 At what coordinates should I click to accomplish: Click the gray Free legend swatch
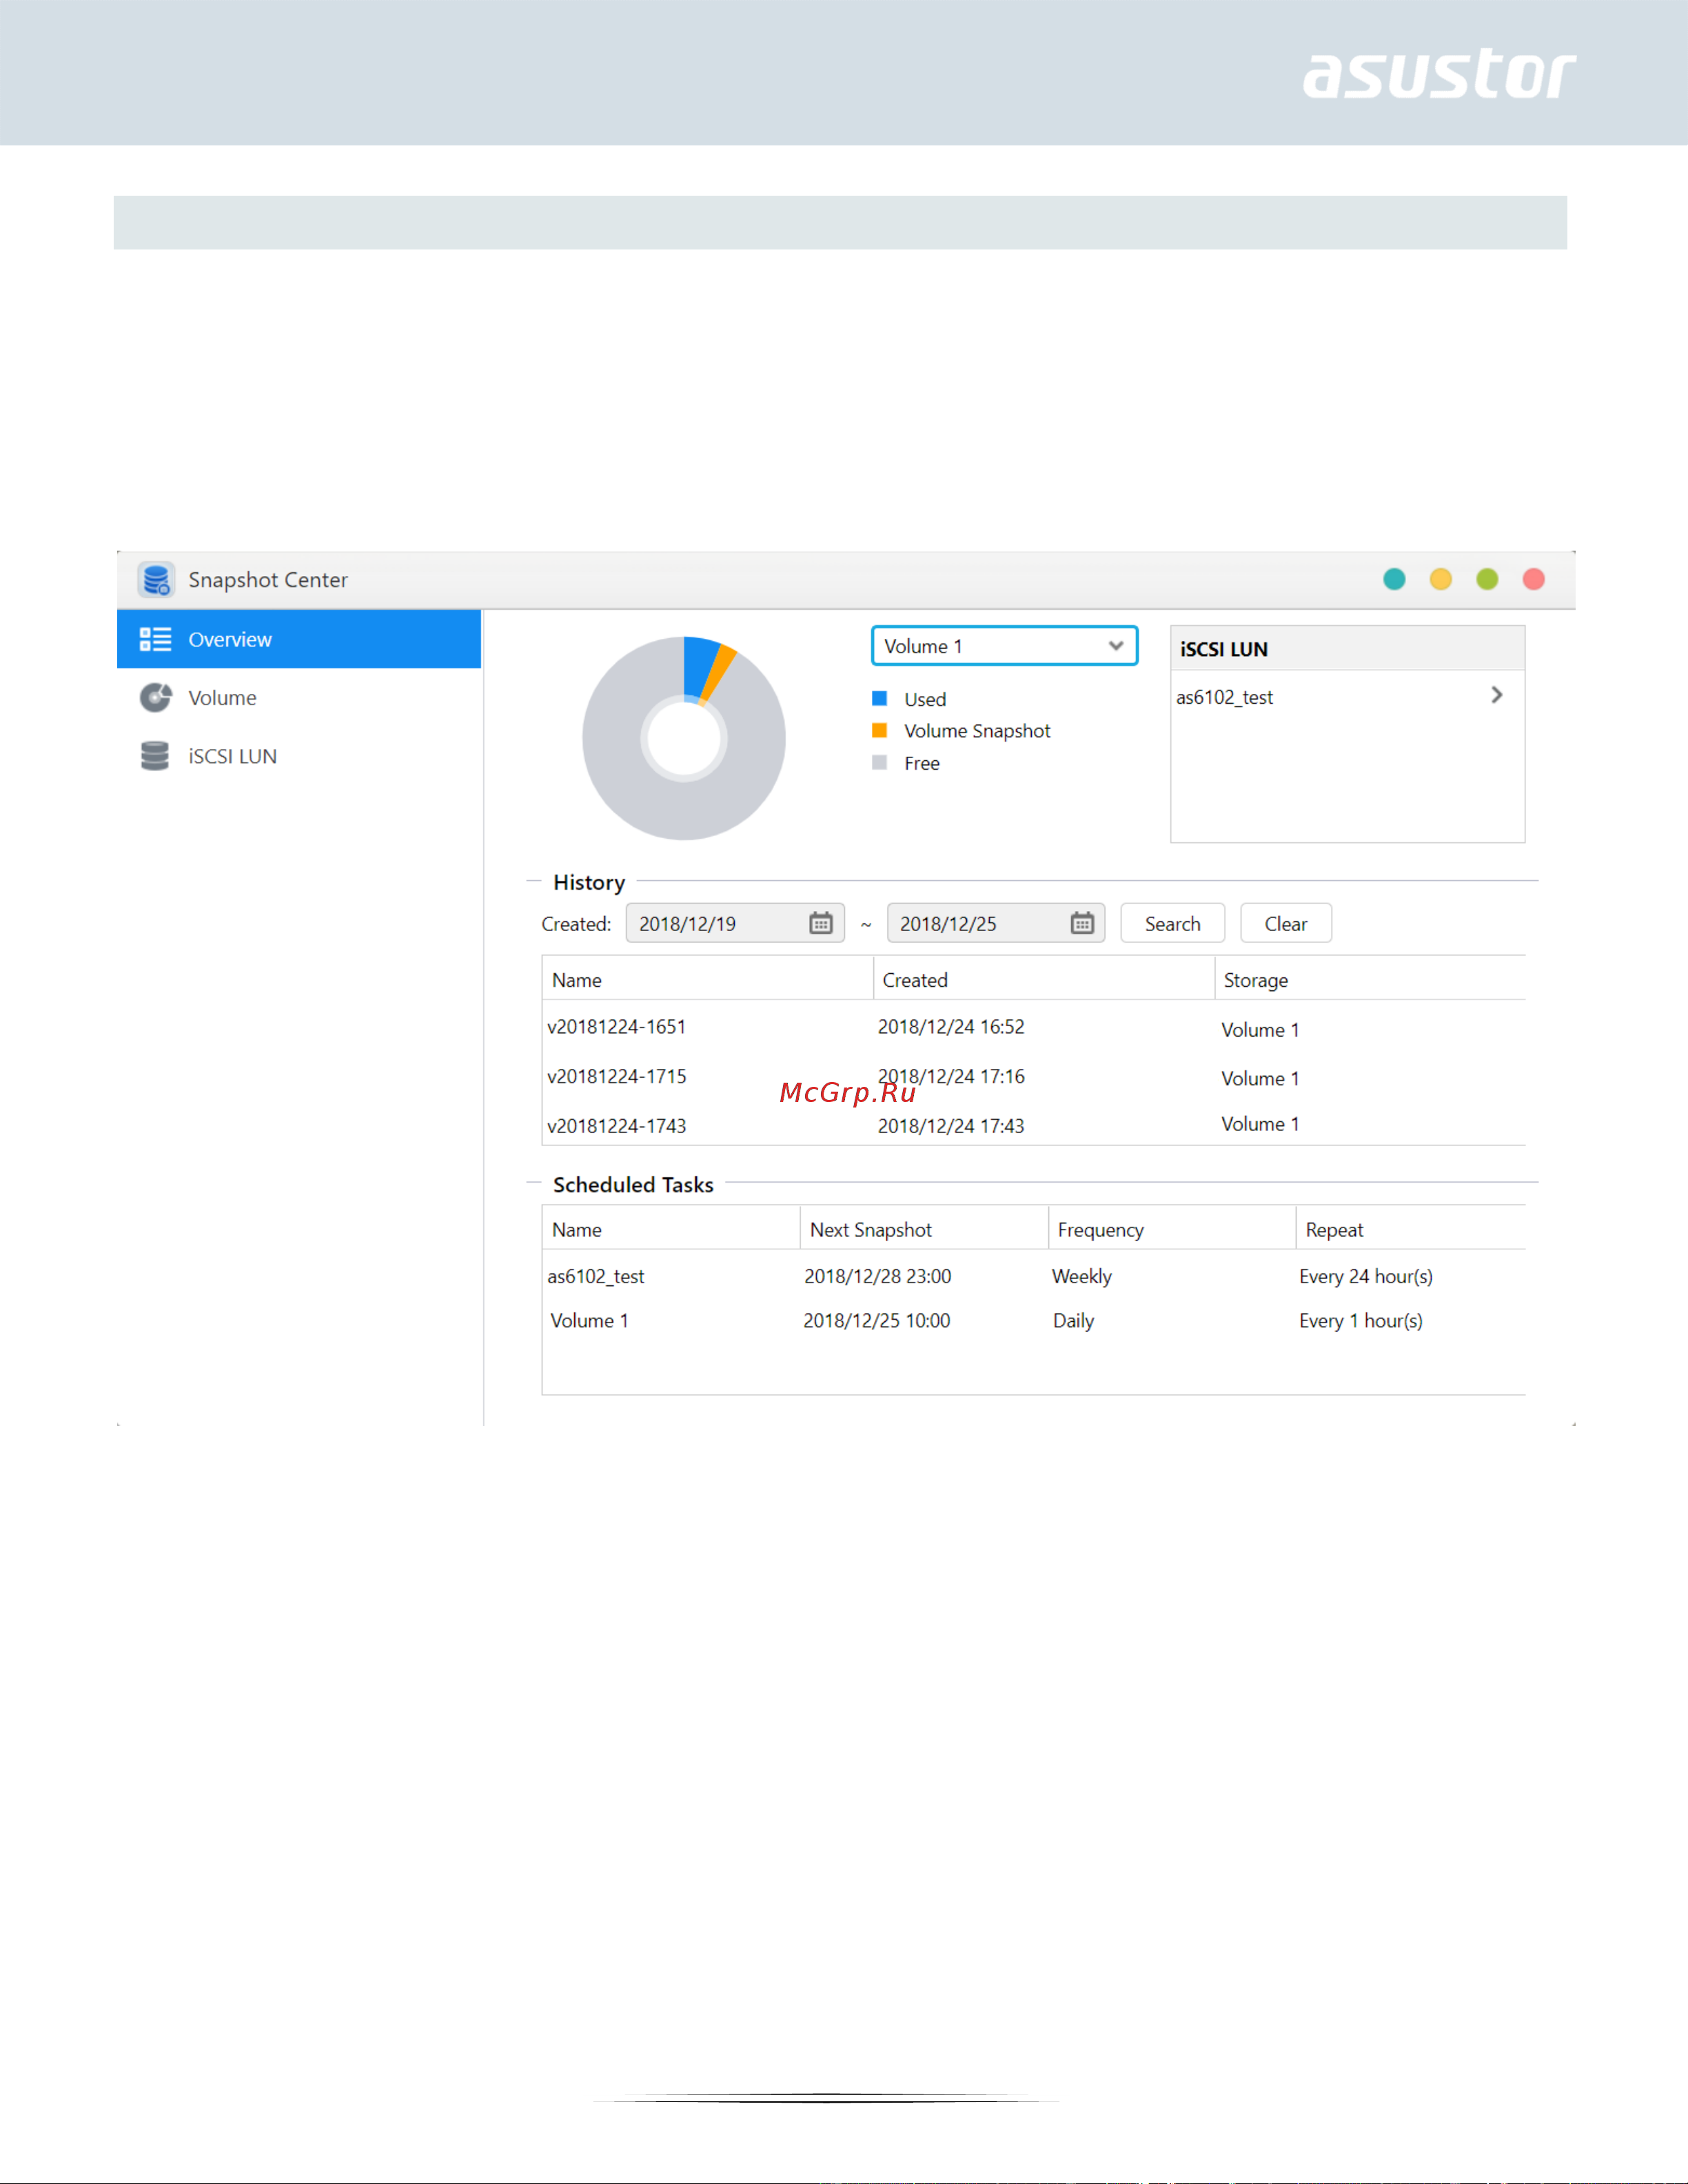point(880,762)
